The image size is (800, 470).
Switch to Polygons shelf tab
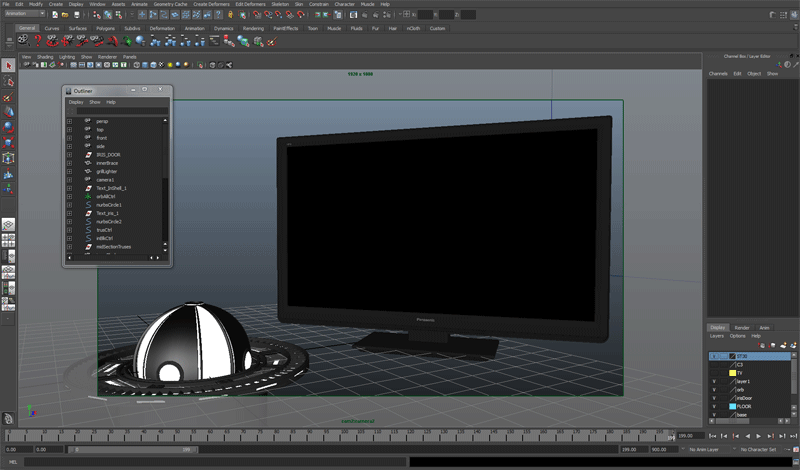(105, 29)
